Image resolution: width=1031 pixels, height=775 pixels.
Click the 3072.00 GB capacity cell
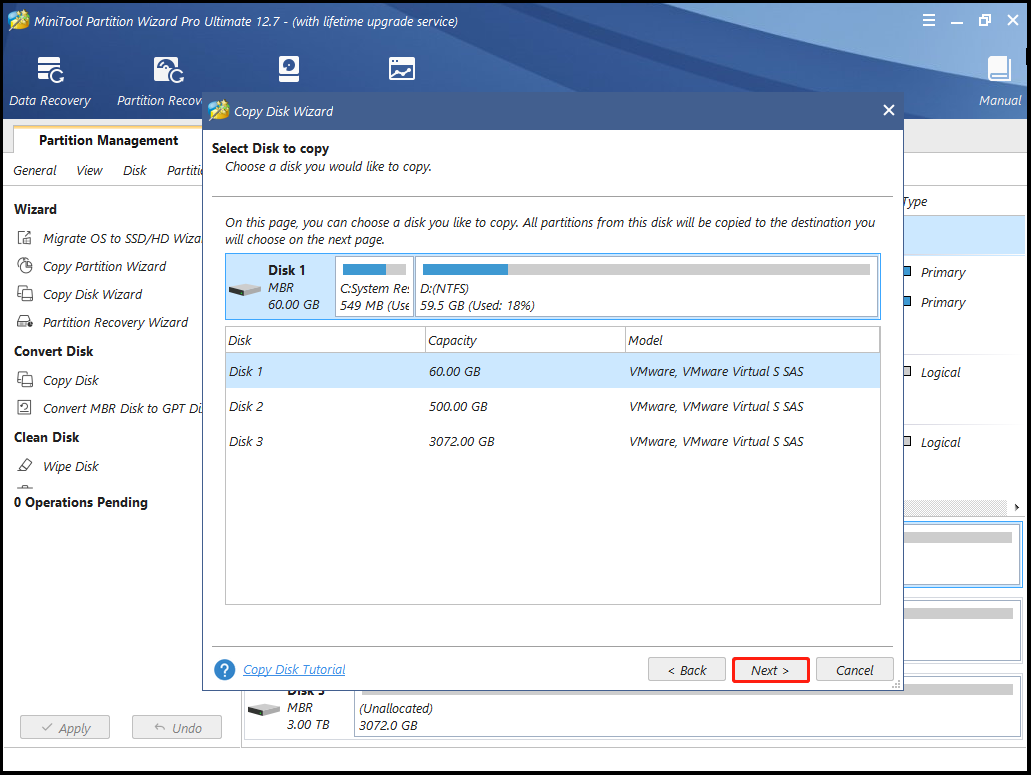(462, 441)
